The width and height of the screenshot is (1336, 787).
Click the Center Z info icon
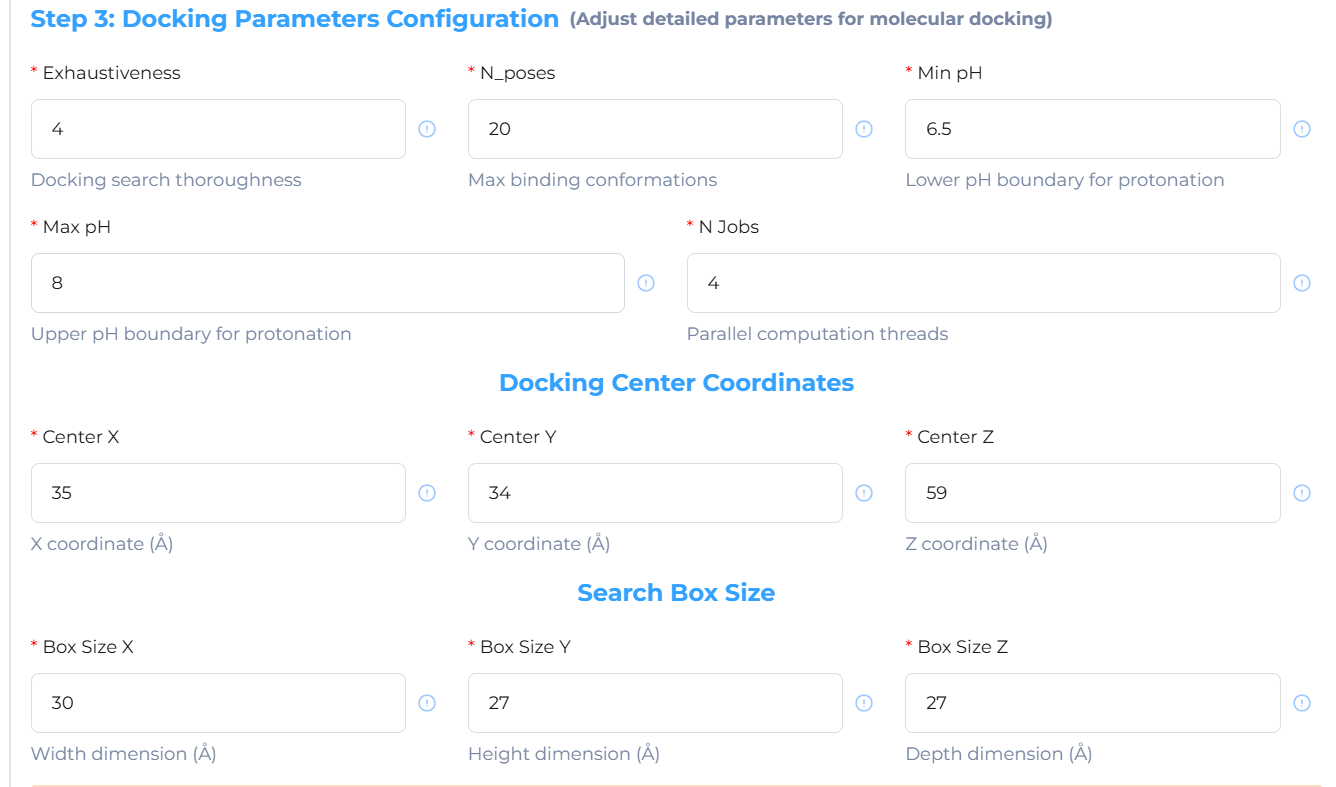(1301, 493)
